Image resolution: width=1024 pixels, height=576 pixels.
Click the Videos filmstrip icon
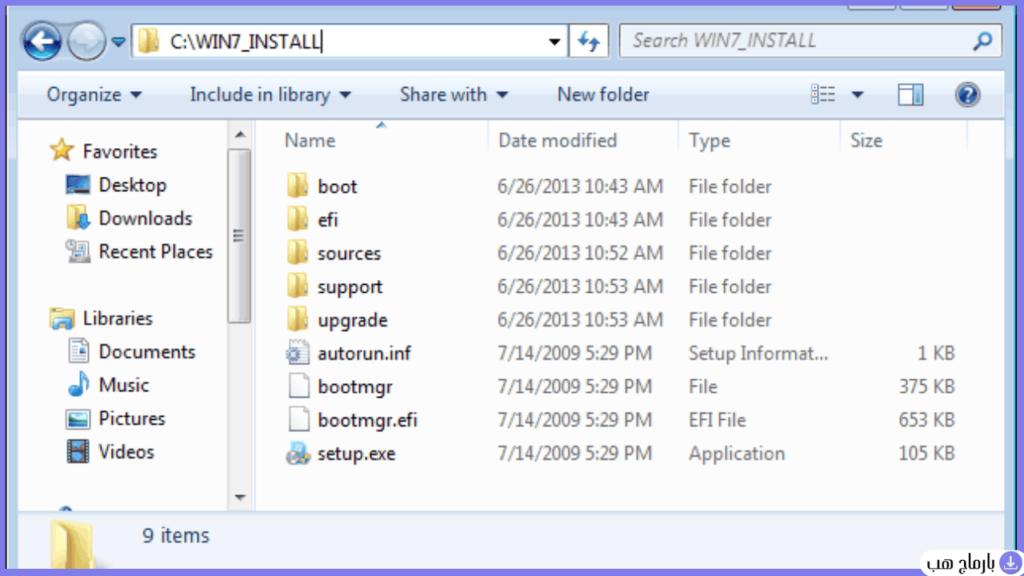tap(78, 451)
